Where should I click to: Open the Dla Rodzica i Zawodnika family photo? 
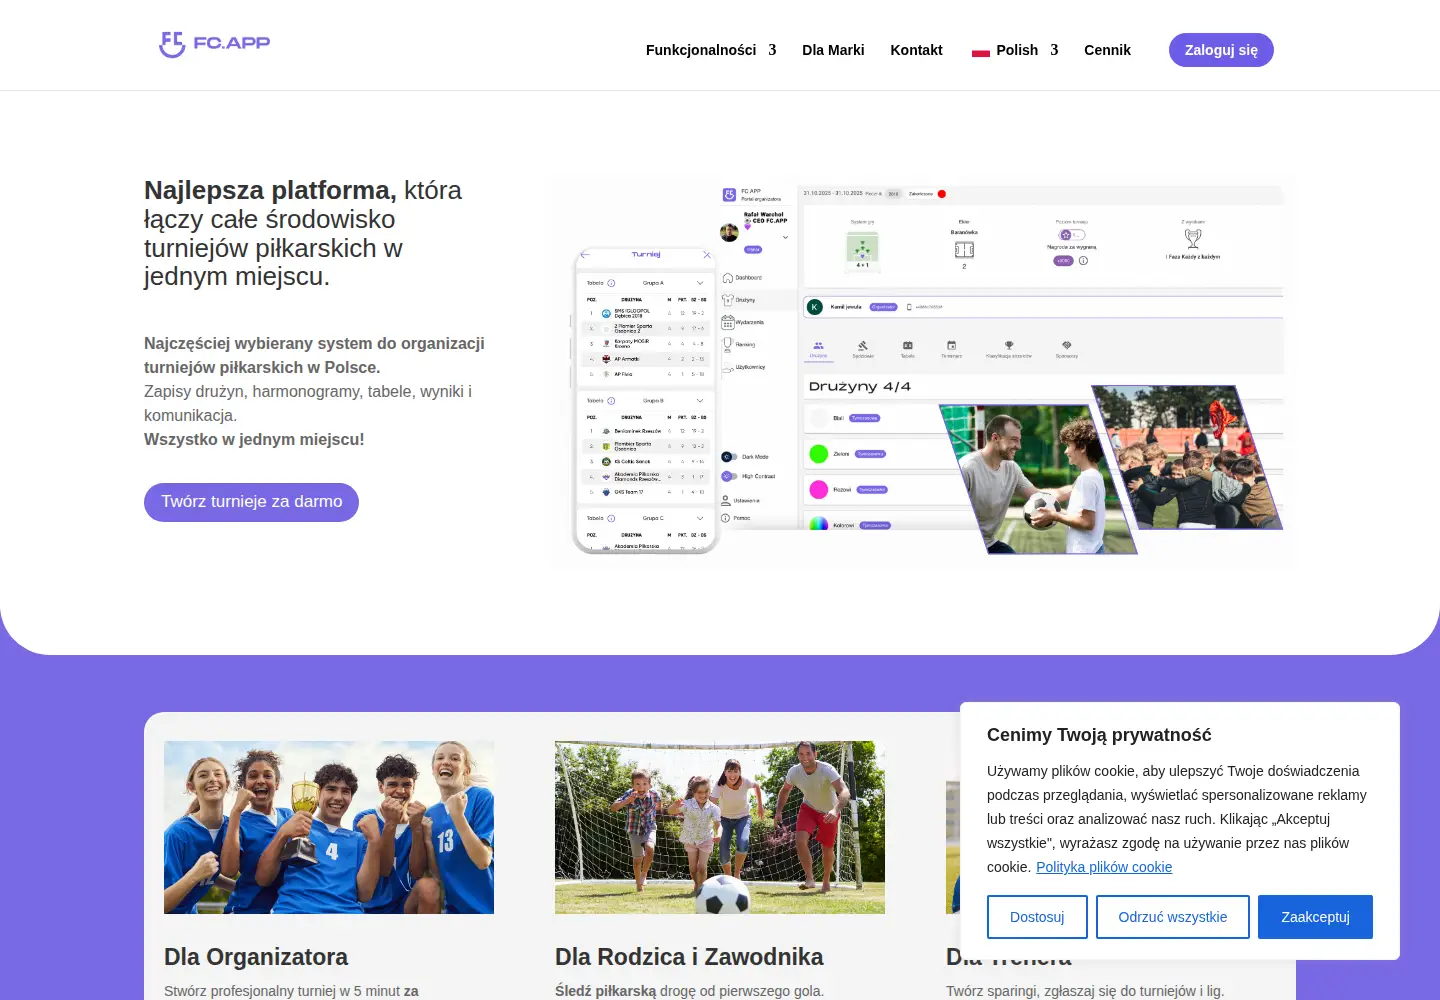point(720,827)
